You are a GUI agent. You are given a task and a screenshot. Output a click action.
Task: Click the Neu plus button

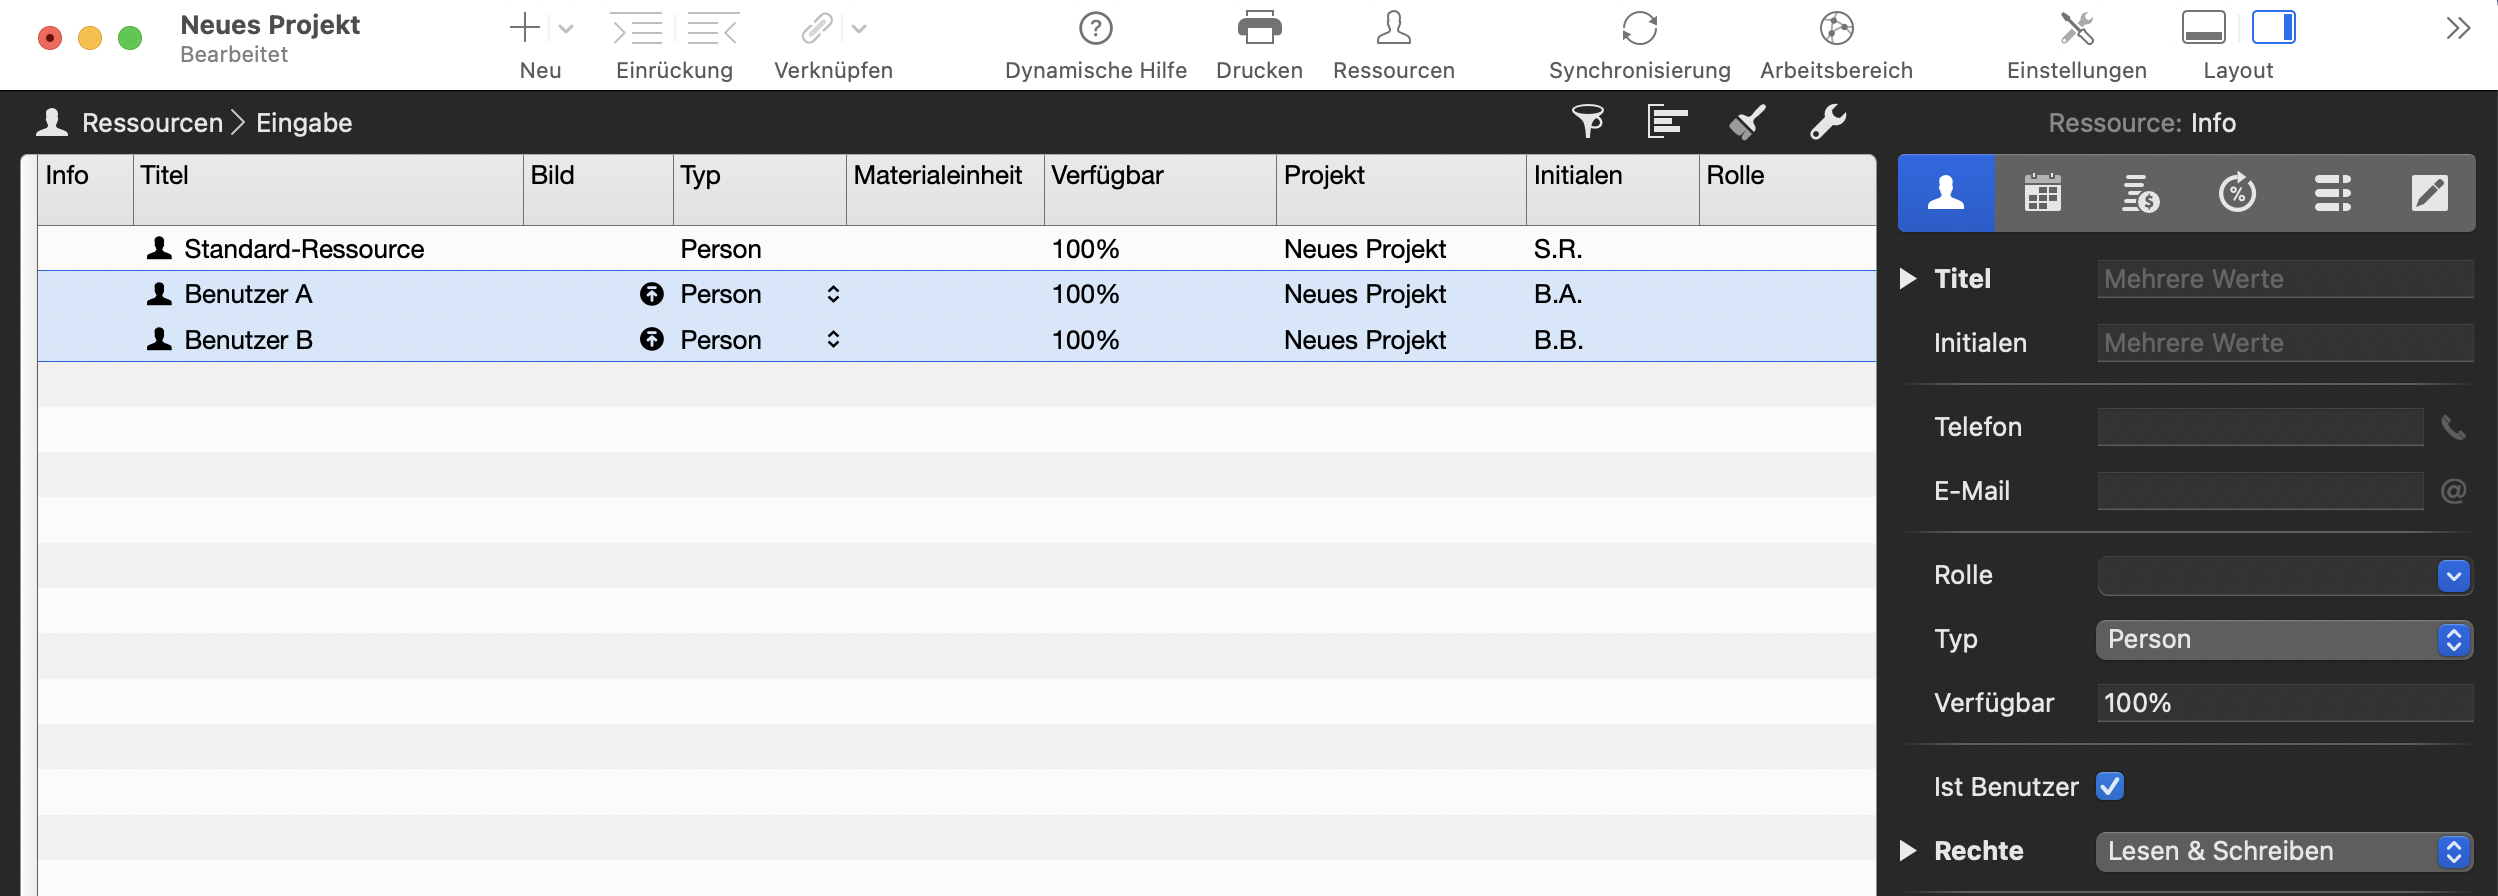click(525, 29)
